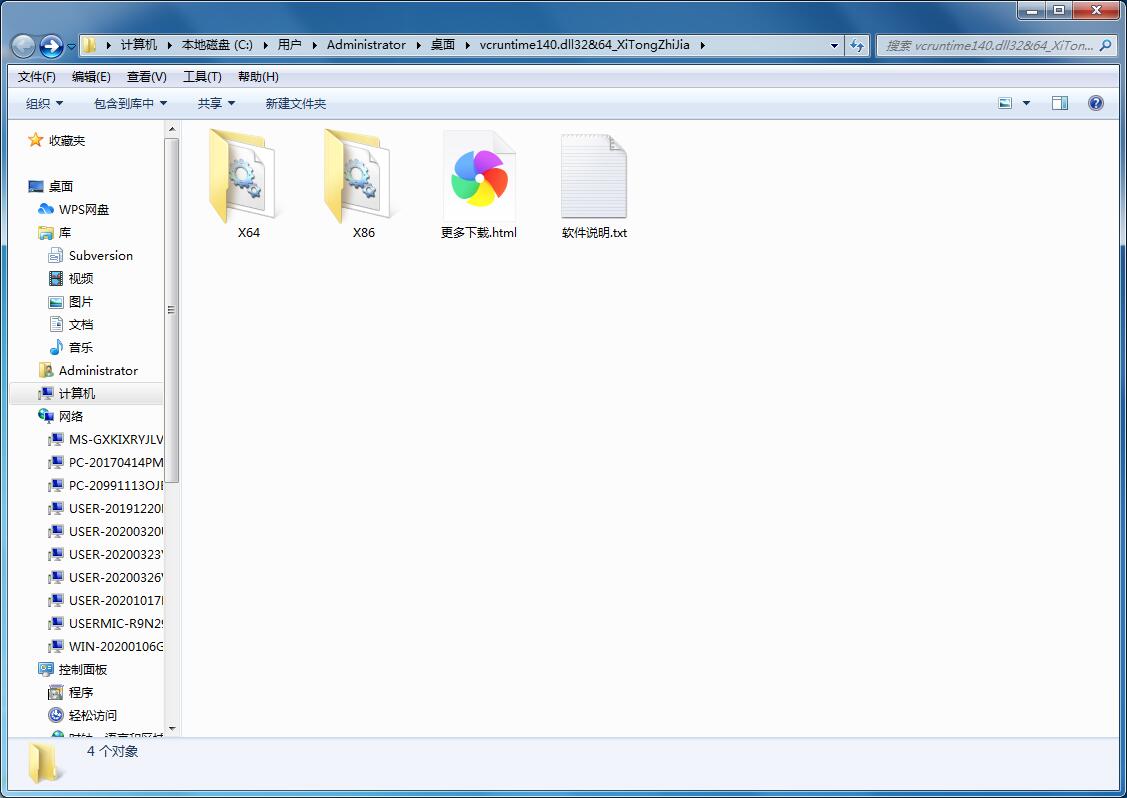Click the forward navigation arrow
The width and height of the screenshot is (1127, 798).
click(x=51, y=47)
